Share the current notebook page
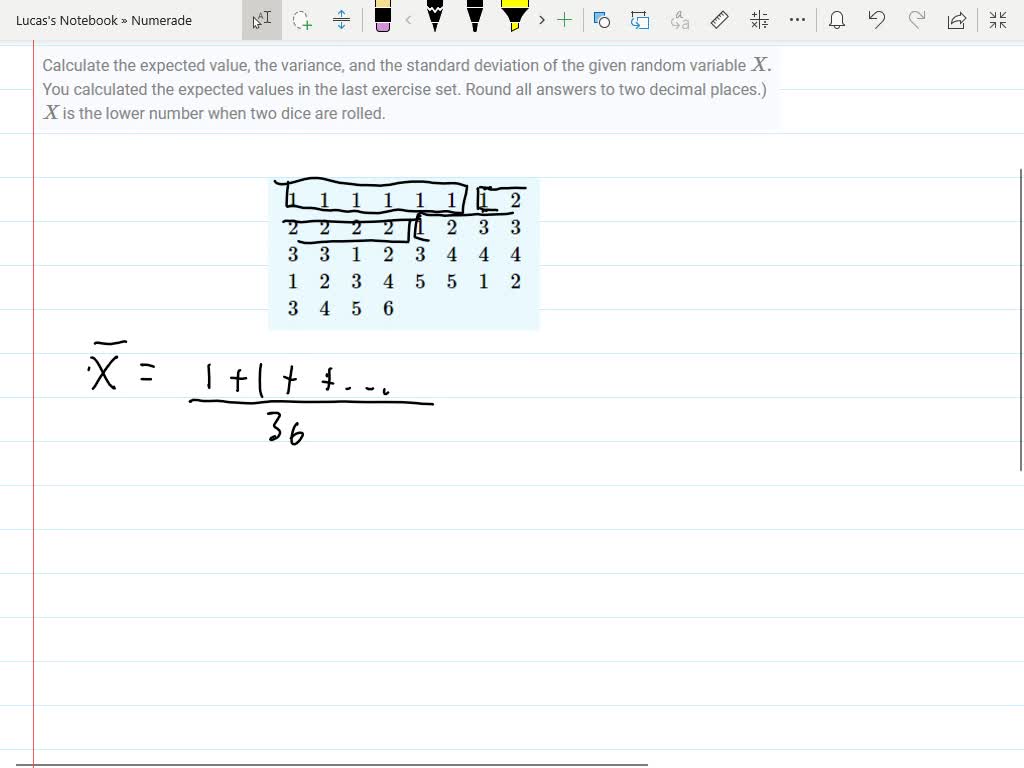1024x768 pixels. tap(957, 20)
